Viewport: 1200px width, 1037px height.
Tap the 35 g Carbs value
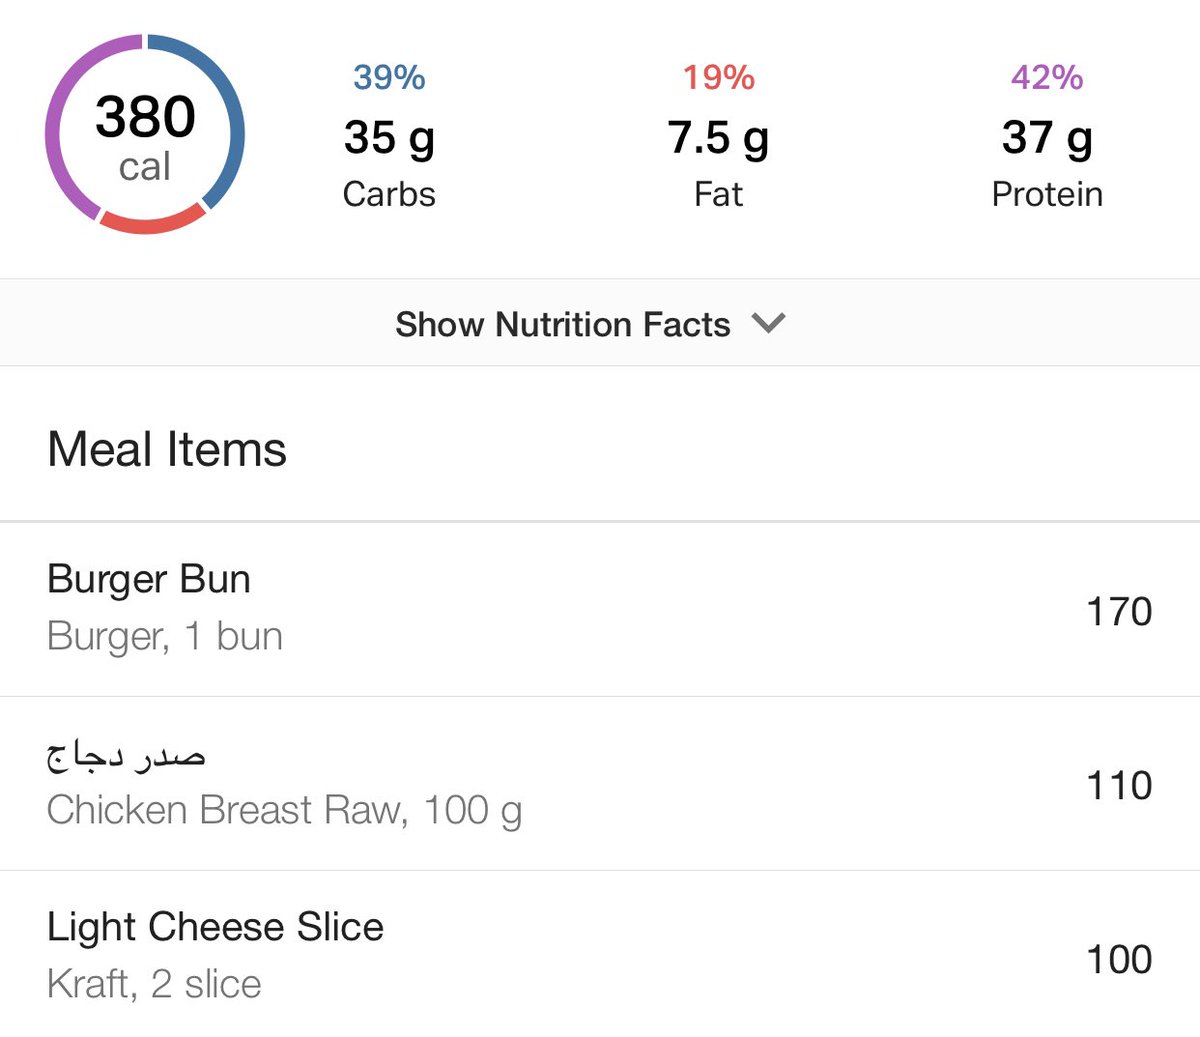point(389,138)
